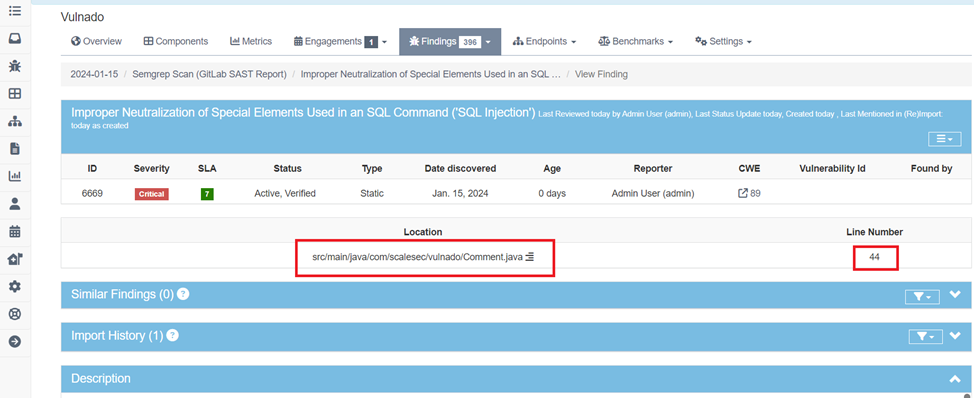The height and width of the screenshot is (398, 974).
Task: Click the Similar Findings (0) heading
Action: [122, 294]
